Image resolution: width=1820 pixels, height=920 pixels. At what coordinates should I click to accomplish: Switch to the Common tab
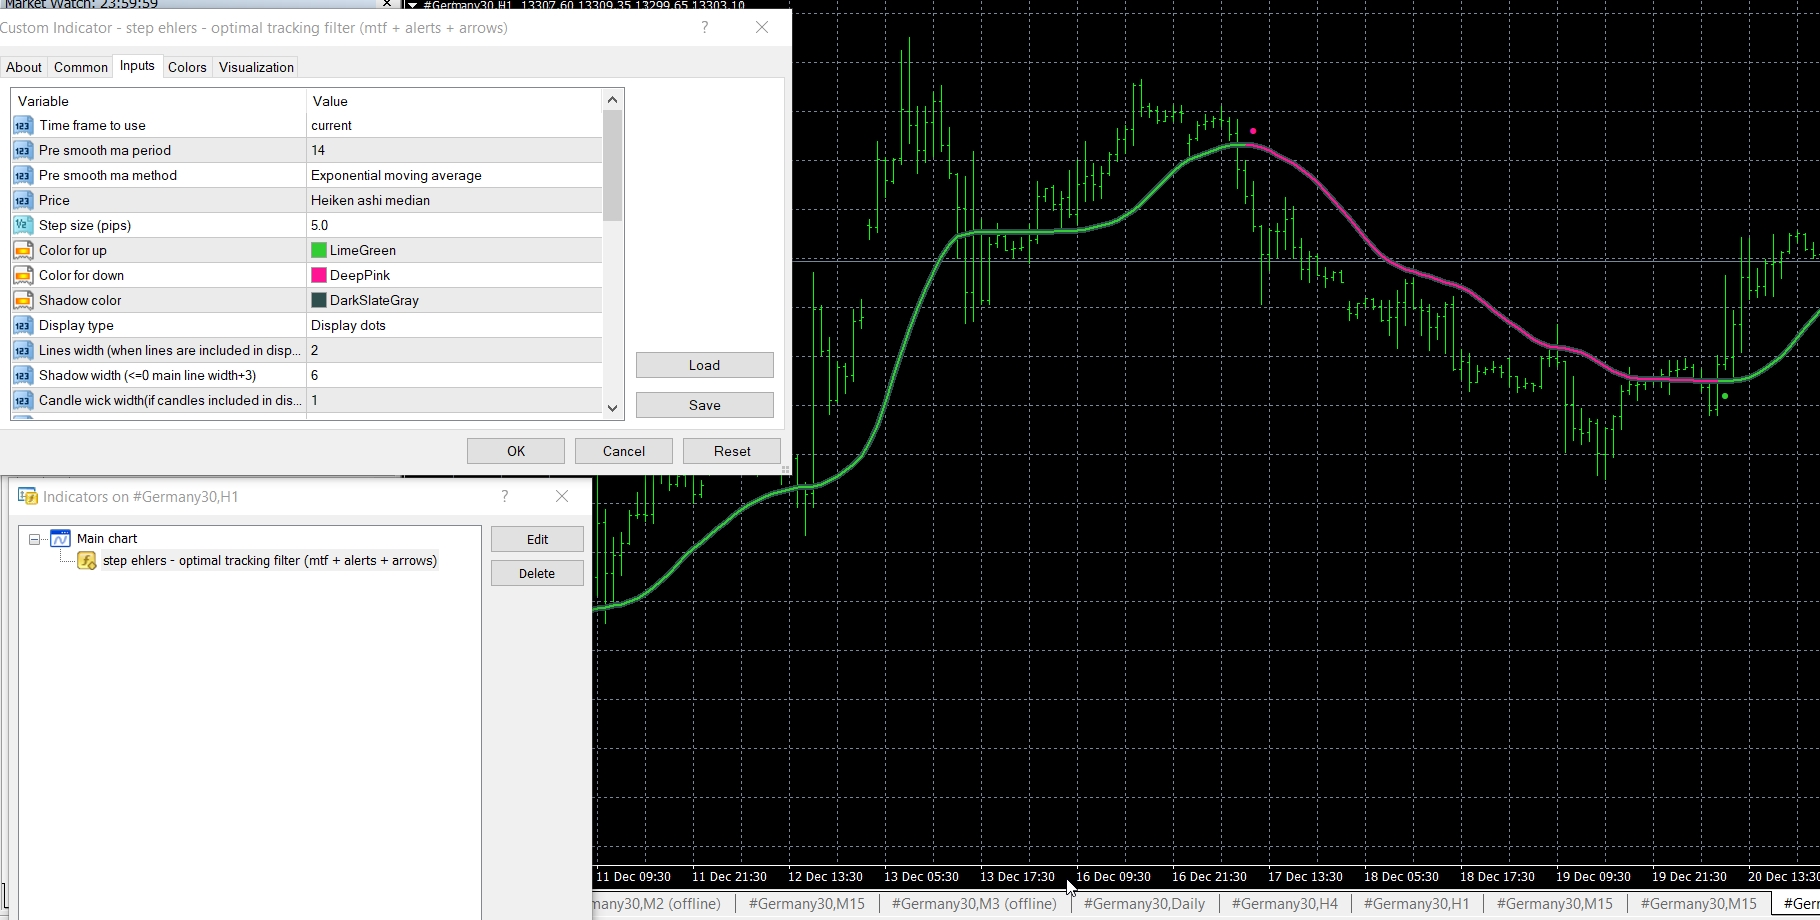[81, 67]
